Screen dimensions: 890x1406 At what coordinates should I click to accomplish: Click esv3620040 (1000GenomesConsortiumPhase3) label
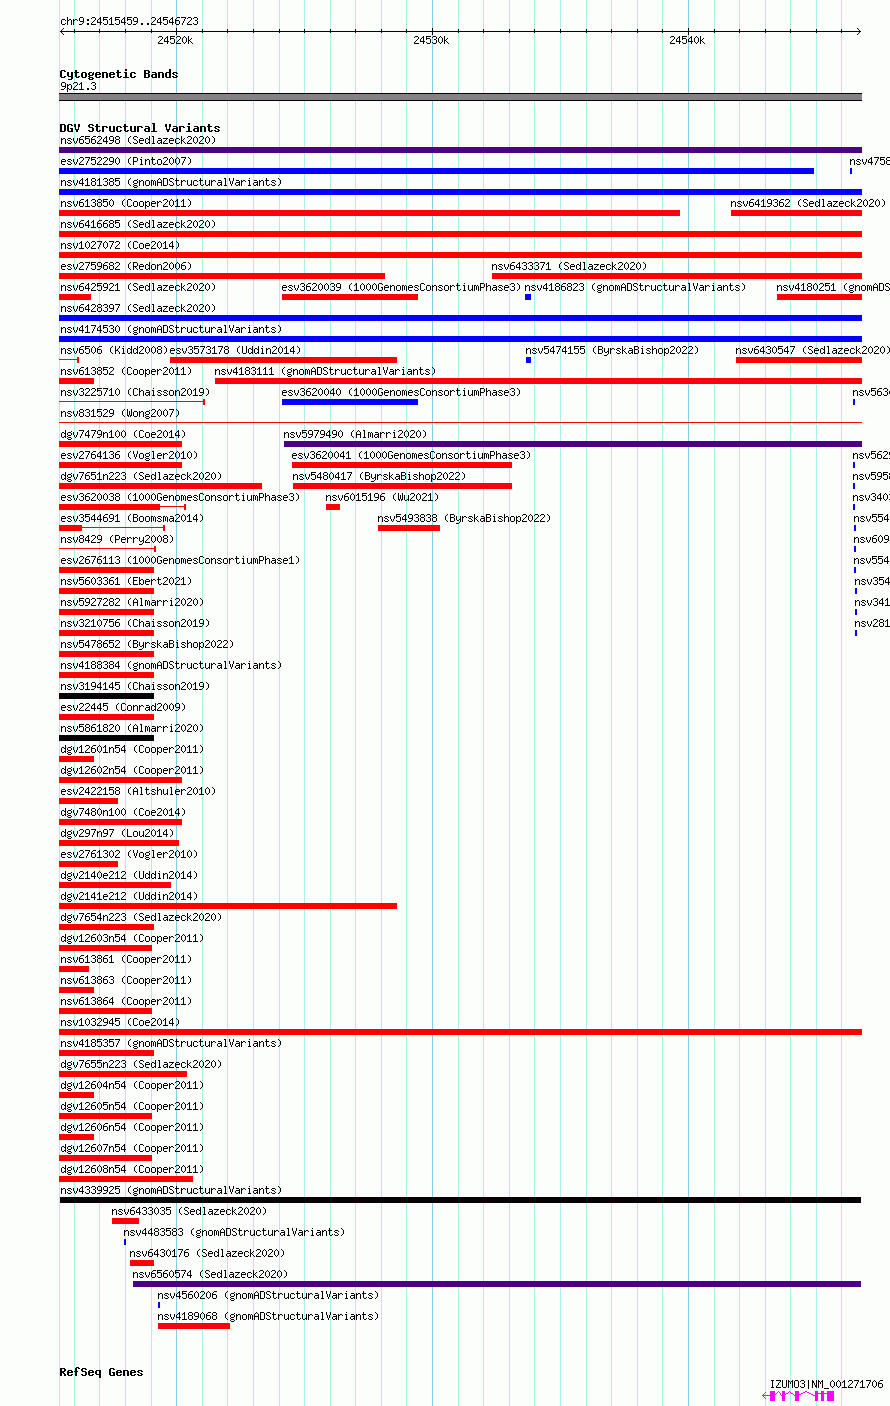tap(401, 392)
